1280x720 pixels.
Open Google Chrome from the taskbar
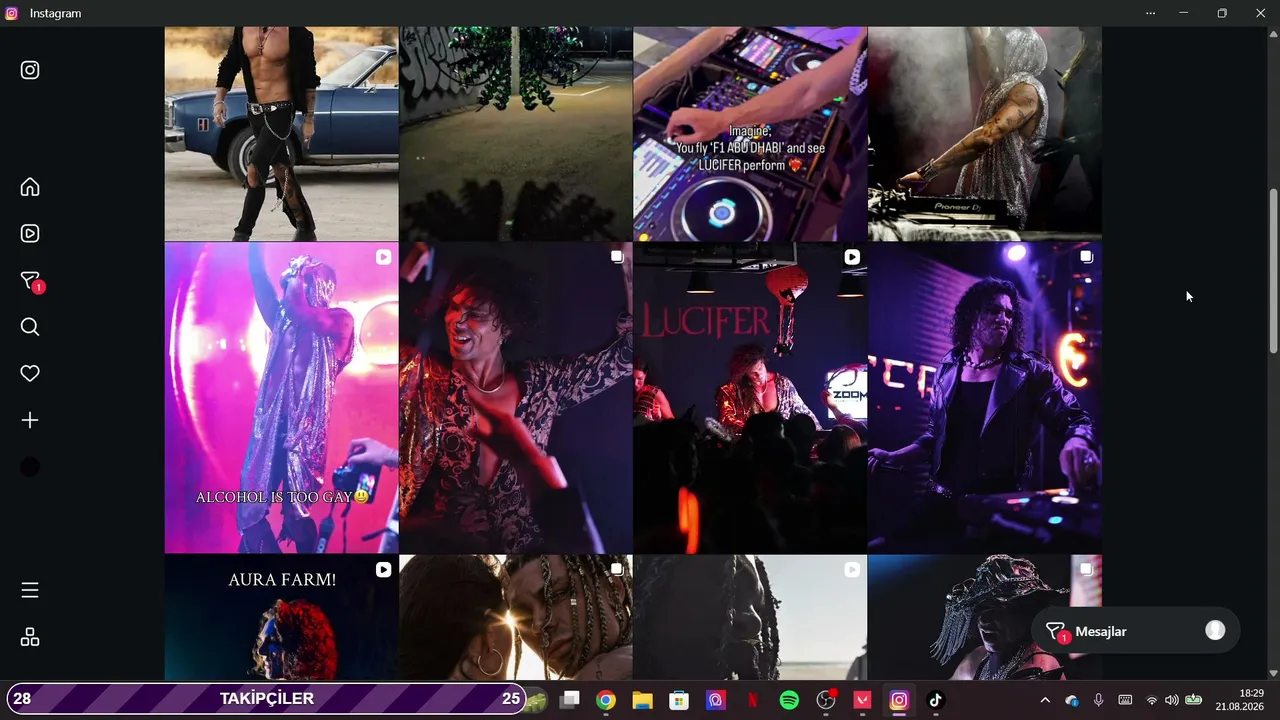pos(606,700)
